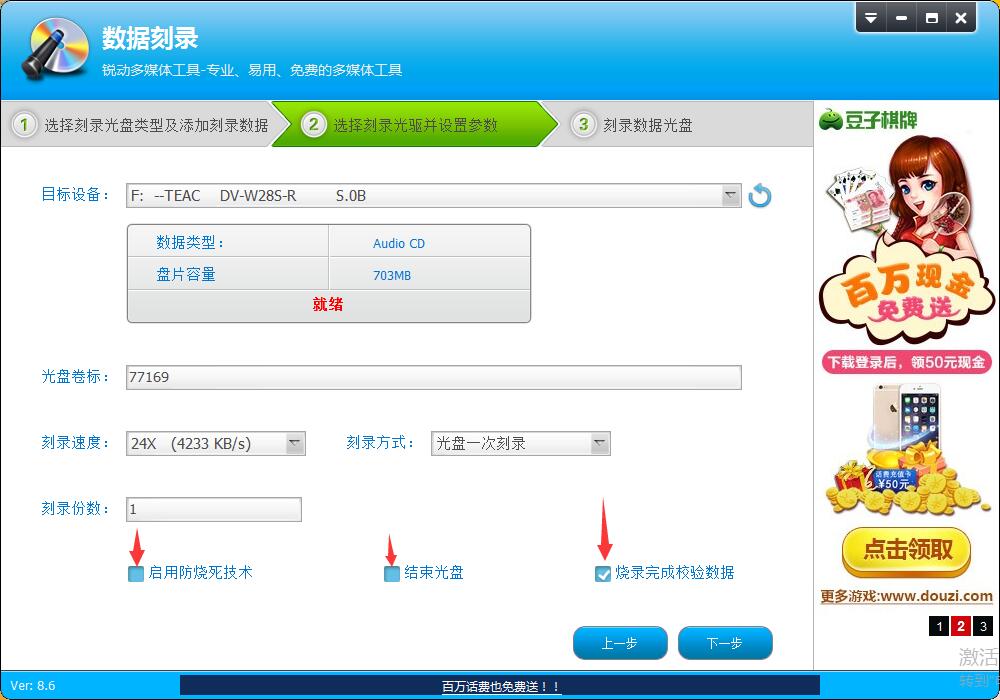Click the 刻录份数 copies field
The height and width of the screenshot is (700, 1000).
point(213,509)
